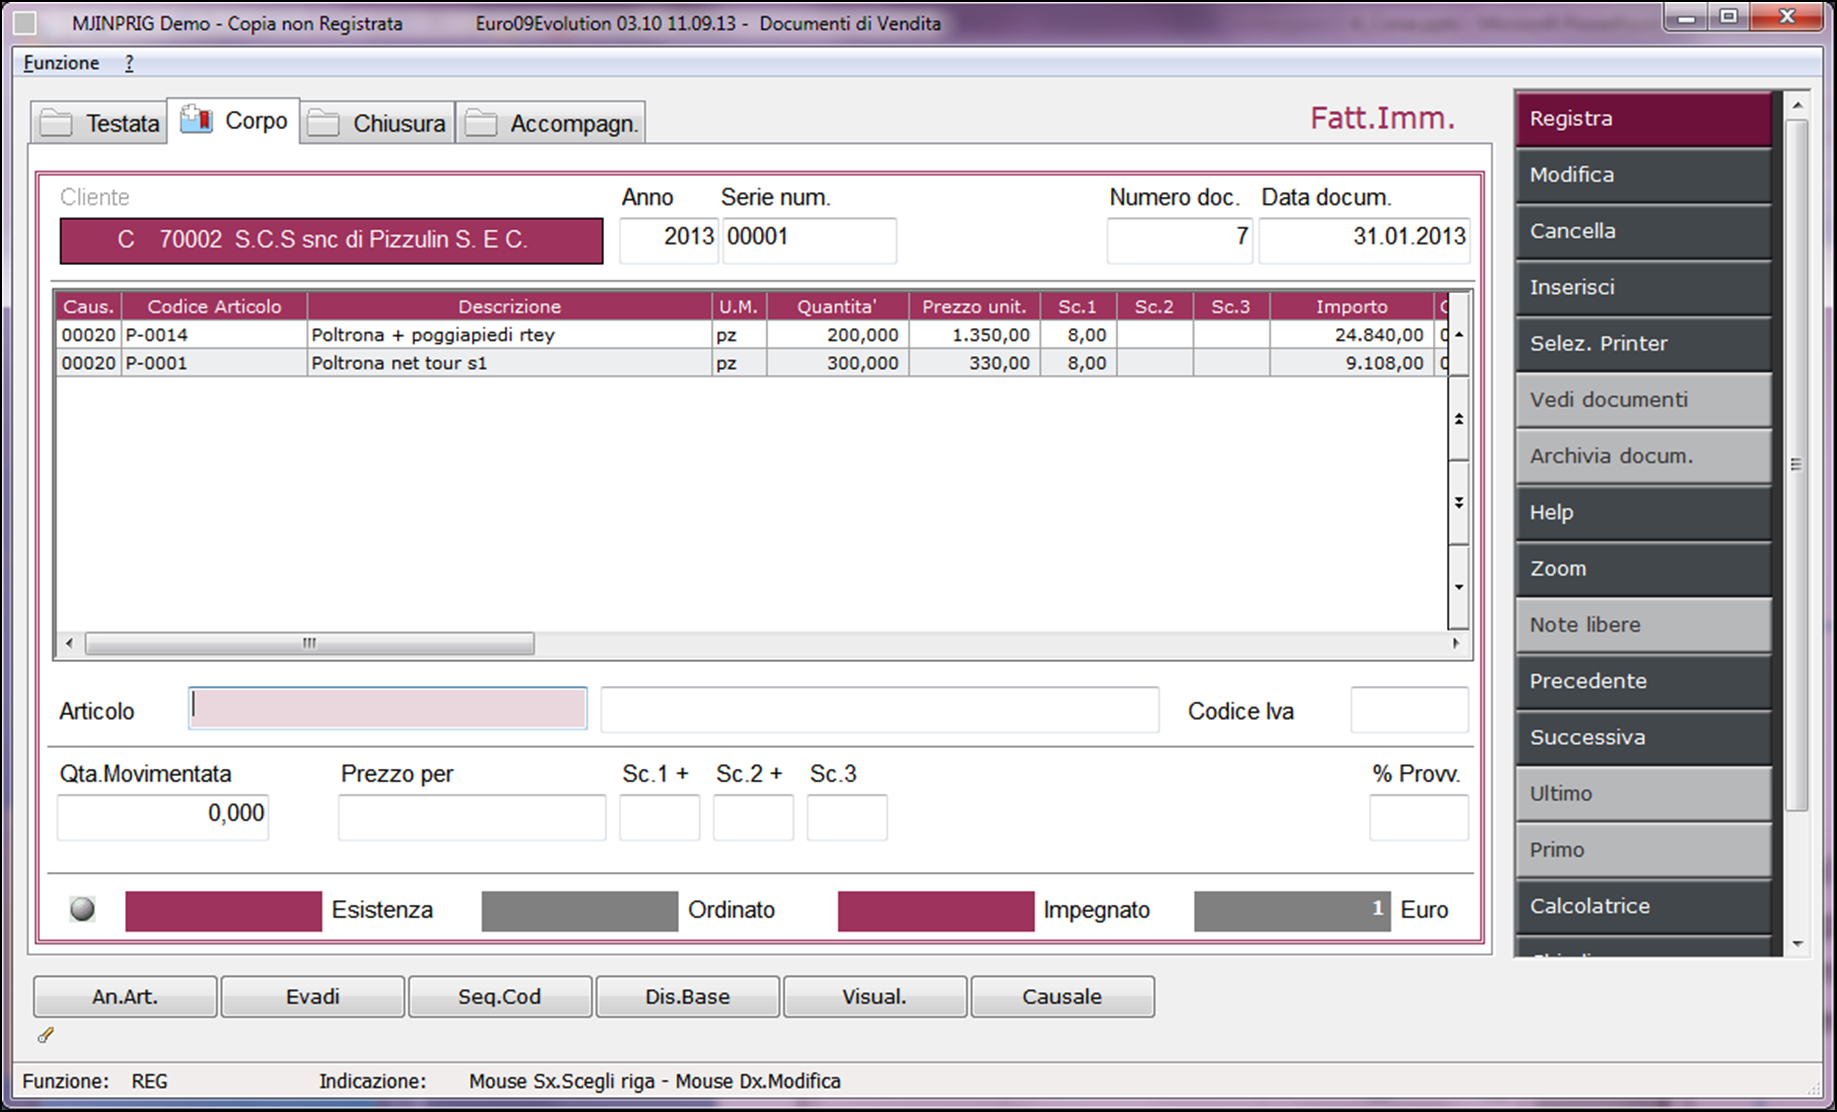Click the Impegnato colored box

pos(936,911)
